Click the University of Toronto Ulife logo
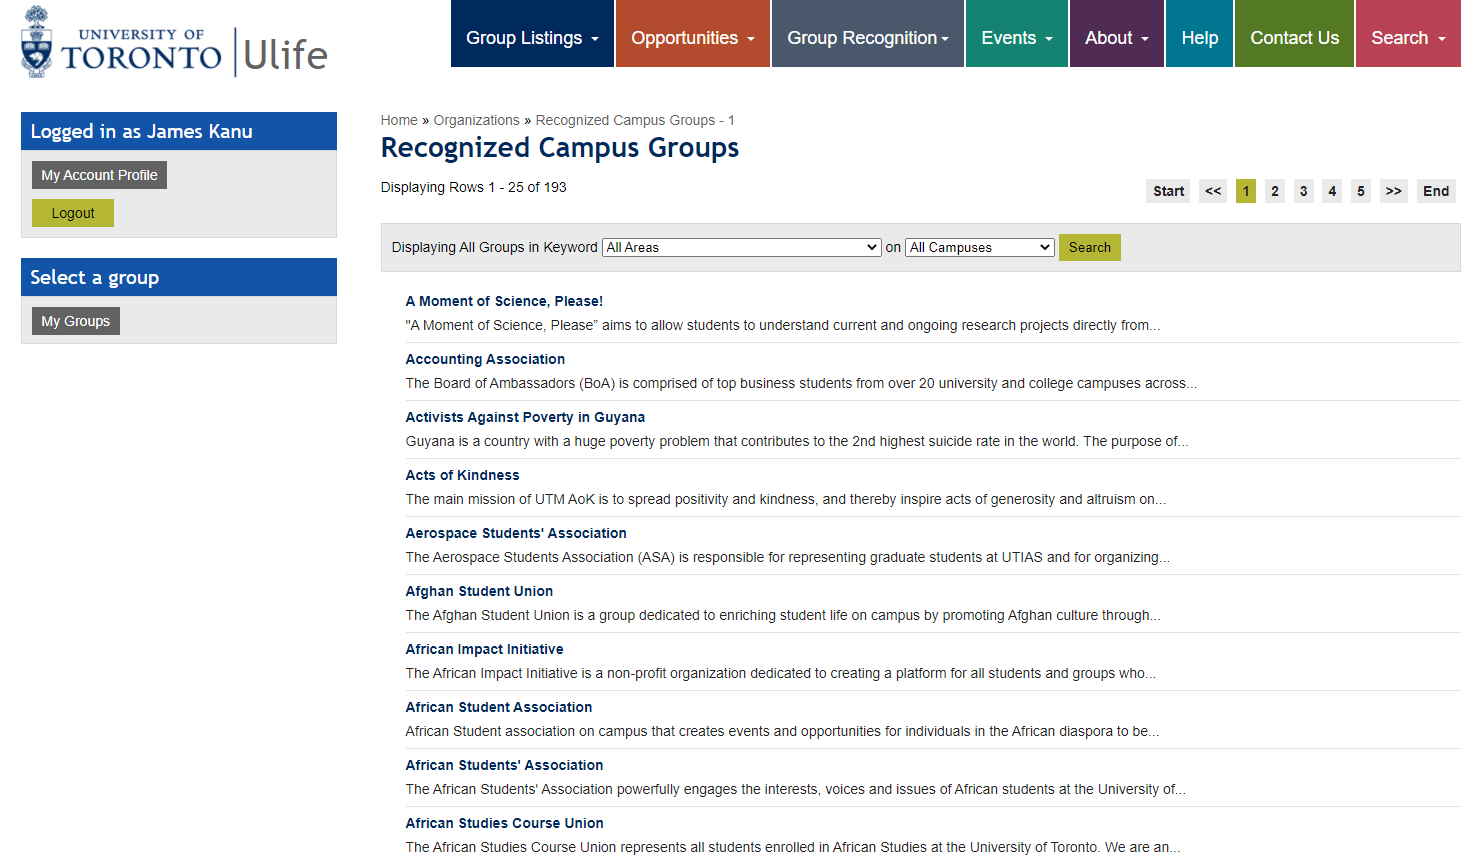This screenshot has width=1473, height=859. point(175,42)
